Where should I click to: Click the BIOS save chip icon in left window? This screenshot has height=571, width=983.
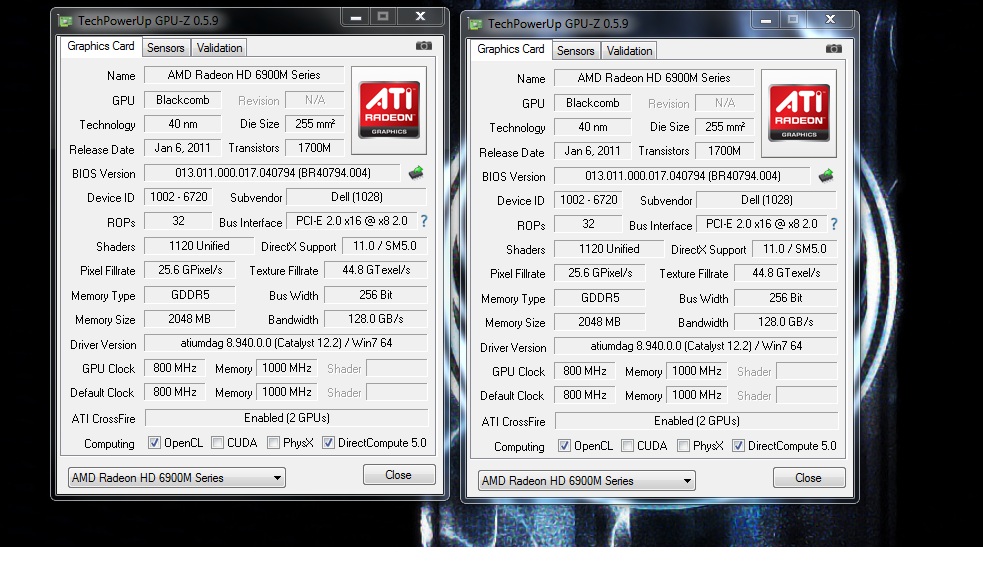click(x=416, y=172)
